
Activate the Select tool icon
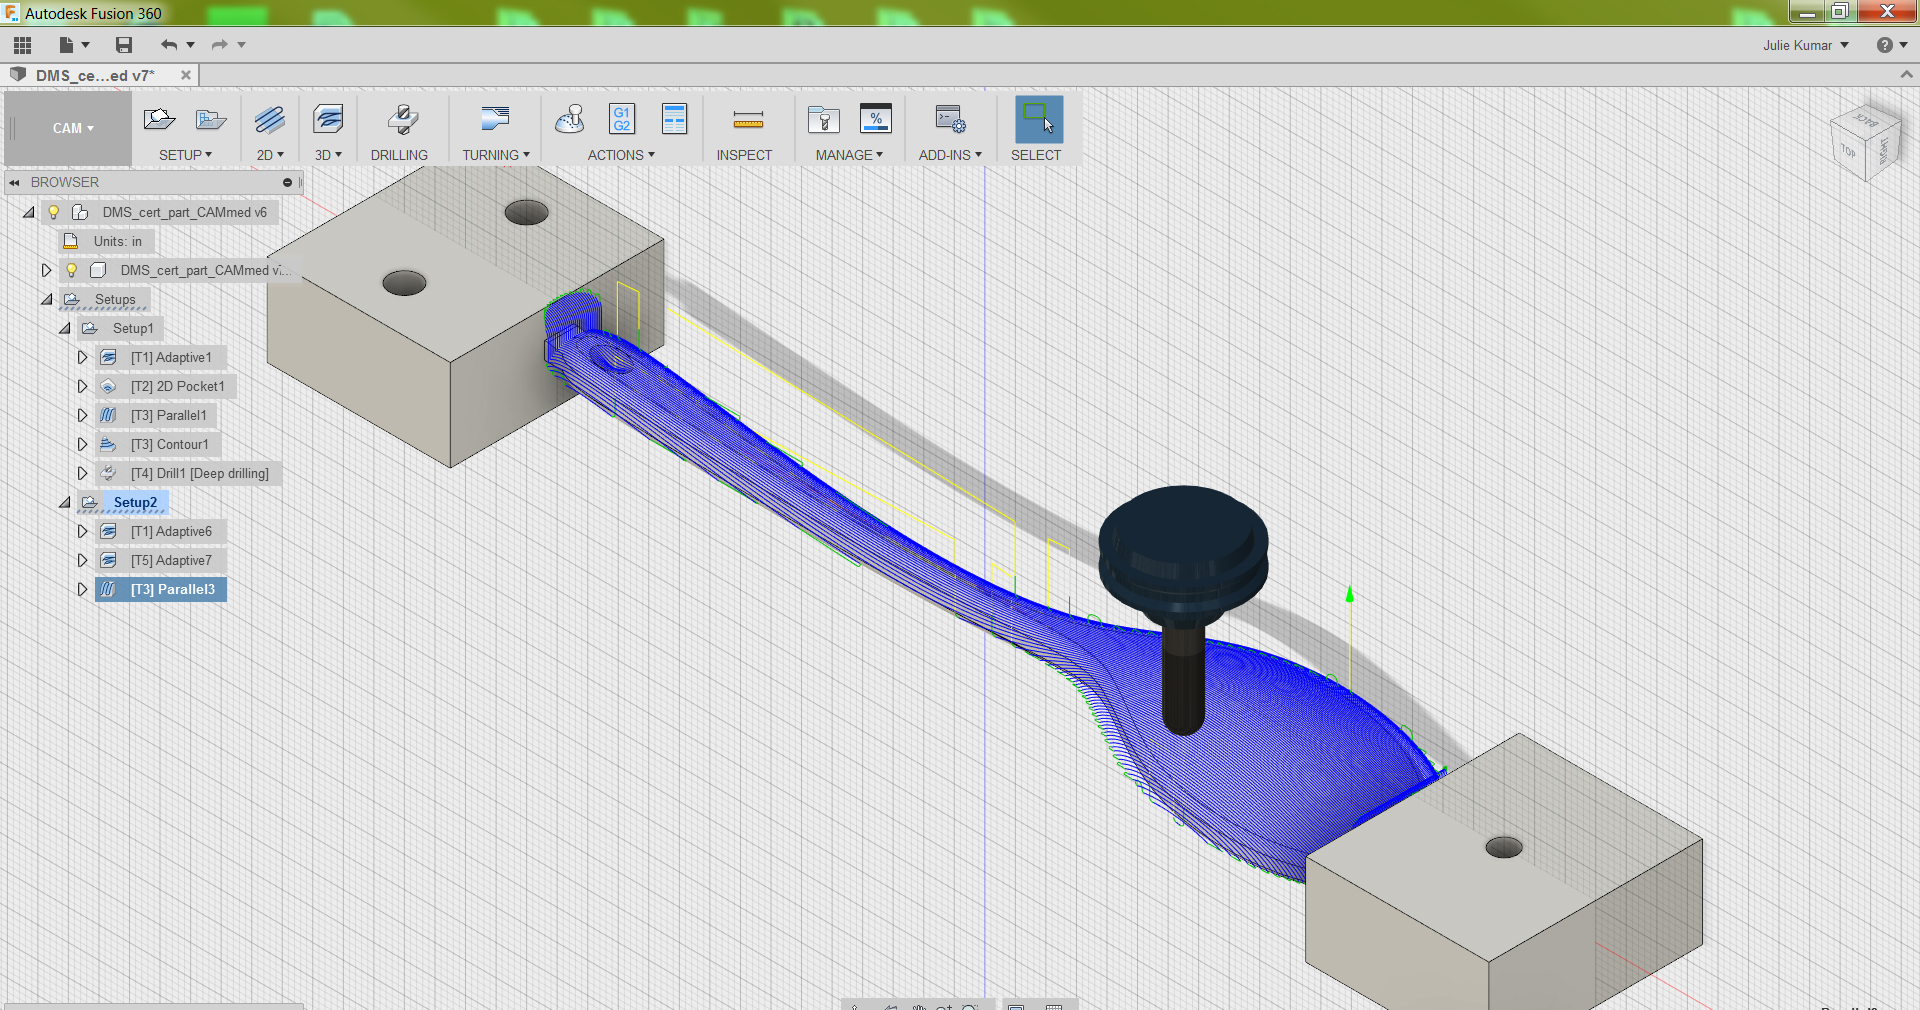pyautogui.click(x=1039, y=120)
